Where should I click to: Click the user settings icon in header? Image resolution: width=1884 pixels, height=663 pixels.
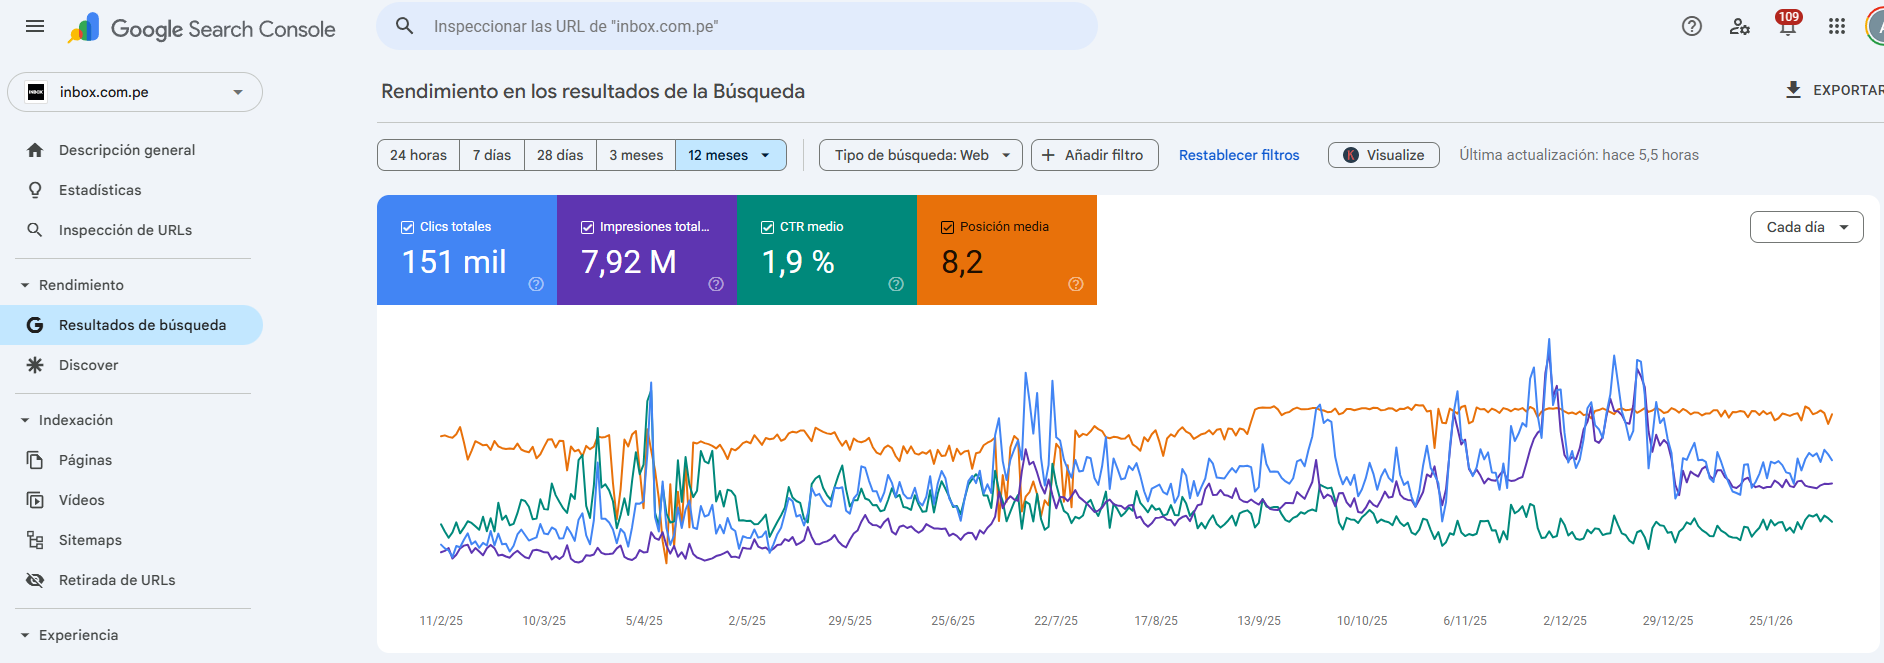(x=1739, y=27)
